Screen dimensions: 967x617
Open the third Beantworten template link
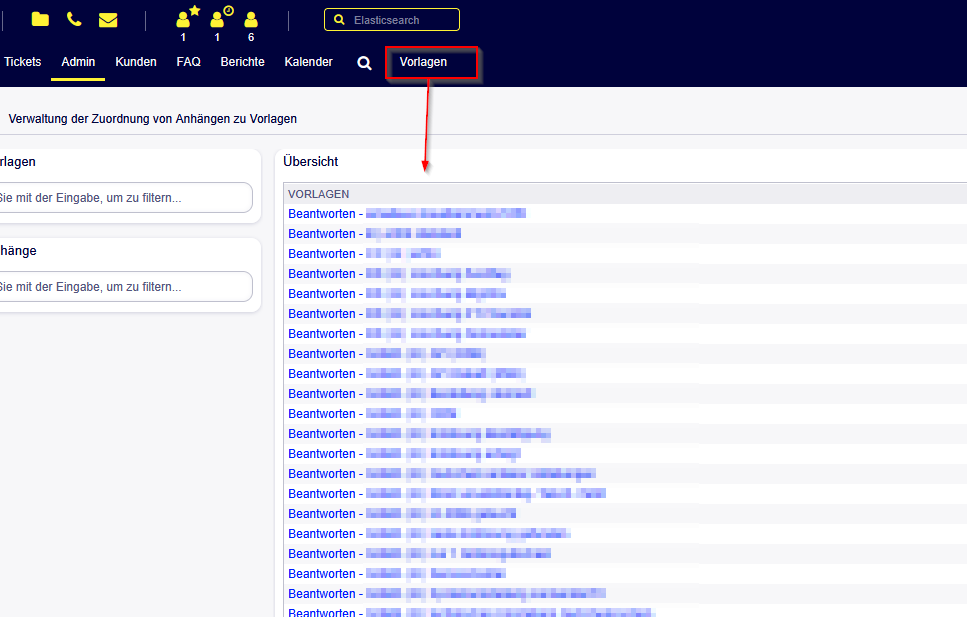364,254
